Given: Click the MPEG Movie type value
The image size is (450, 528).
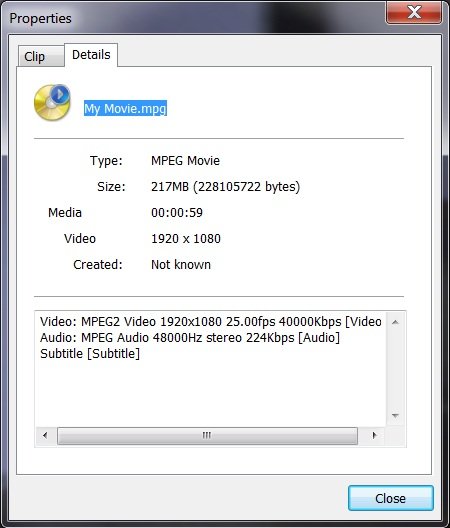Looking at the screenshot, I should point(185,161).
